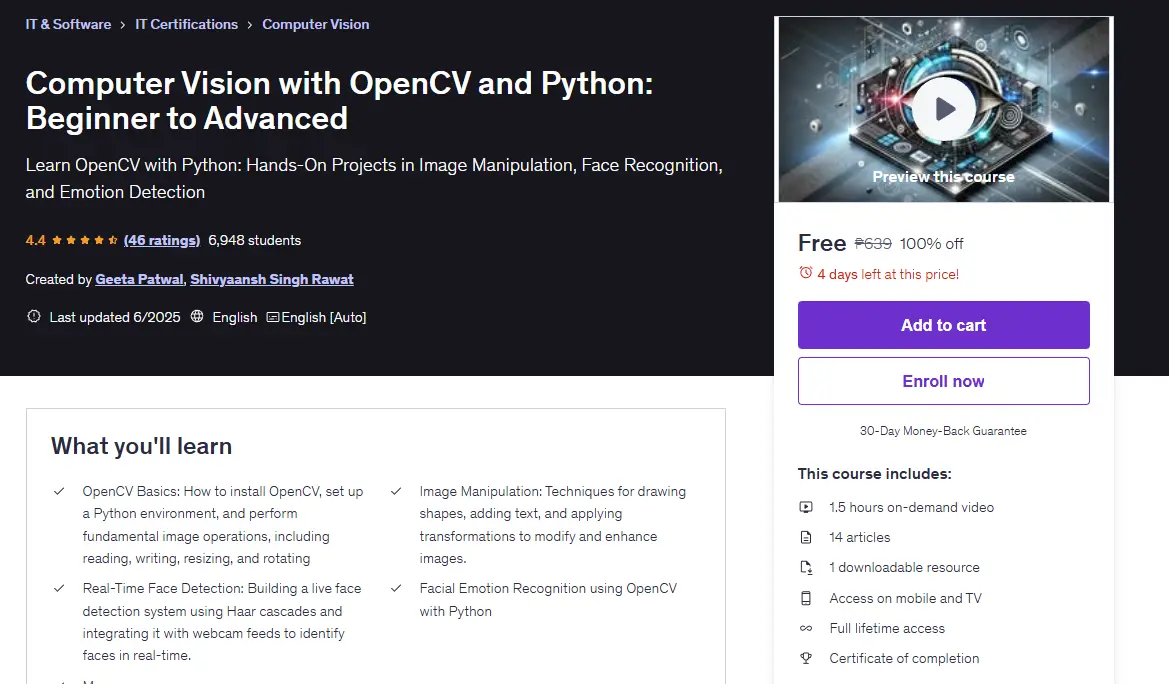Click the breadcrumb chevron after IT & Software
The height and width of the screenshot is (684, 1169).
[123, 25]
